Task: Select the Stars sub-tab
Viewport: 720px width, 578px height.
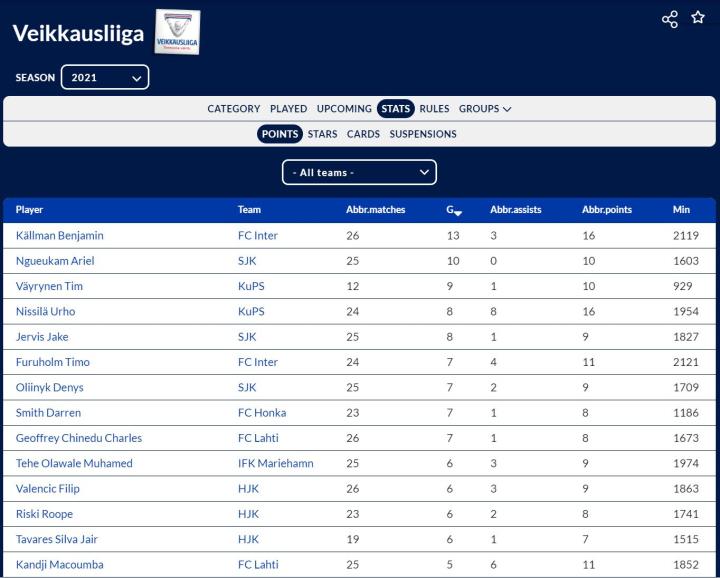Action: [x=322, y=134]
